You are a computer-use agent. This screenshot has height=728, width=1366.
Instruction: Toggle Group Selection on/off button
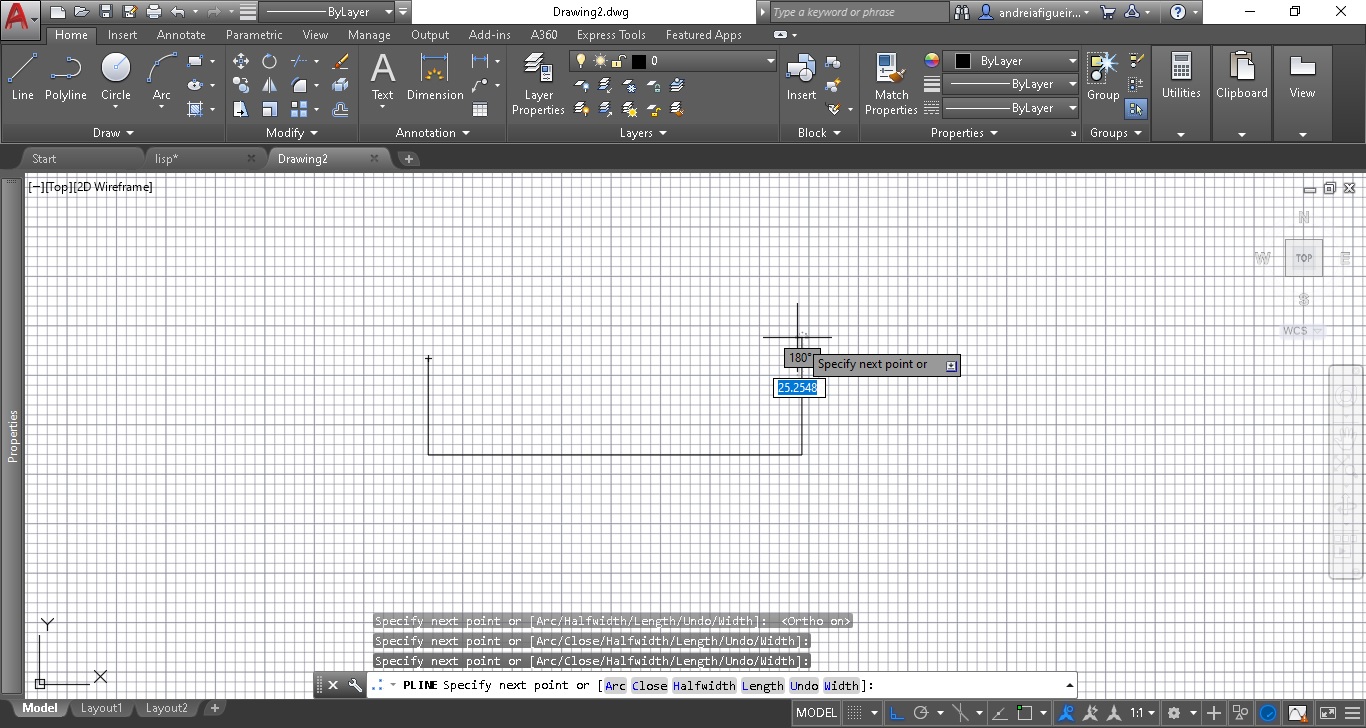click(1136, 109)
